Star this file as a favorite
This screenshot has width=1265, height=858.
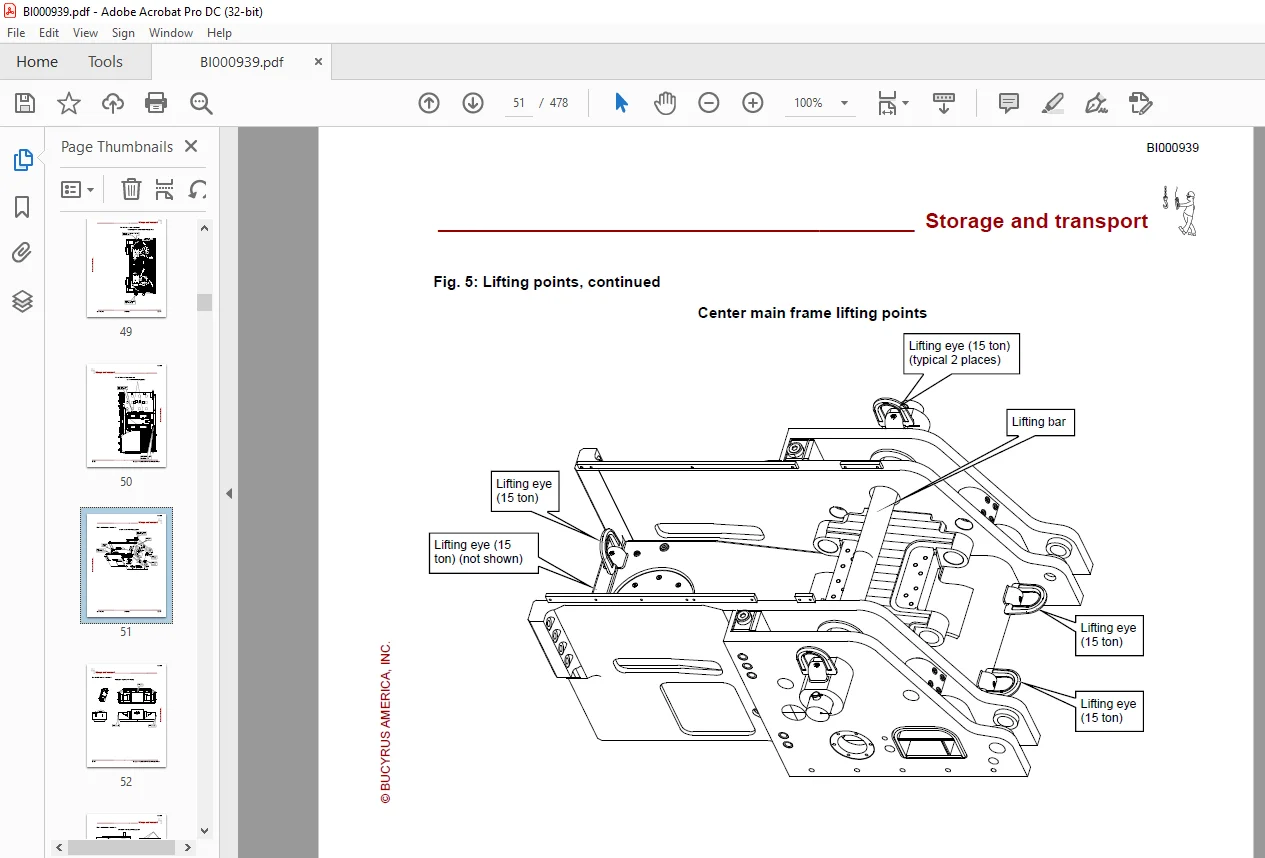(x=68, y=103)
